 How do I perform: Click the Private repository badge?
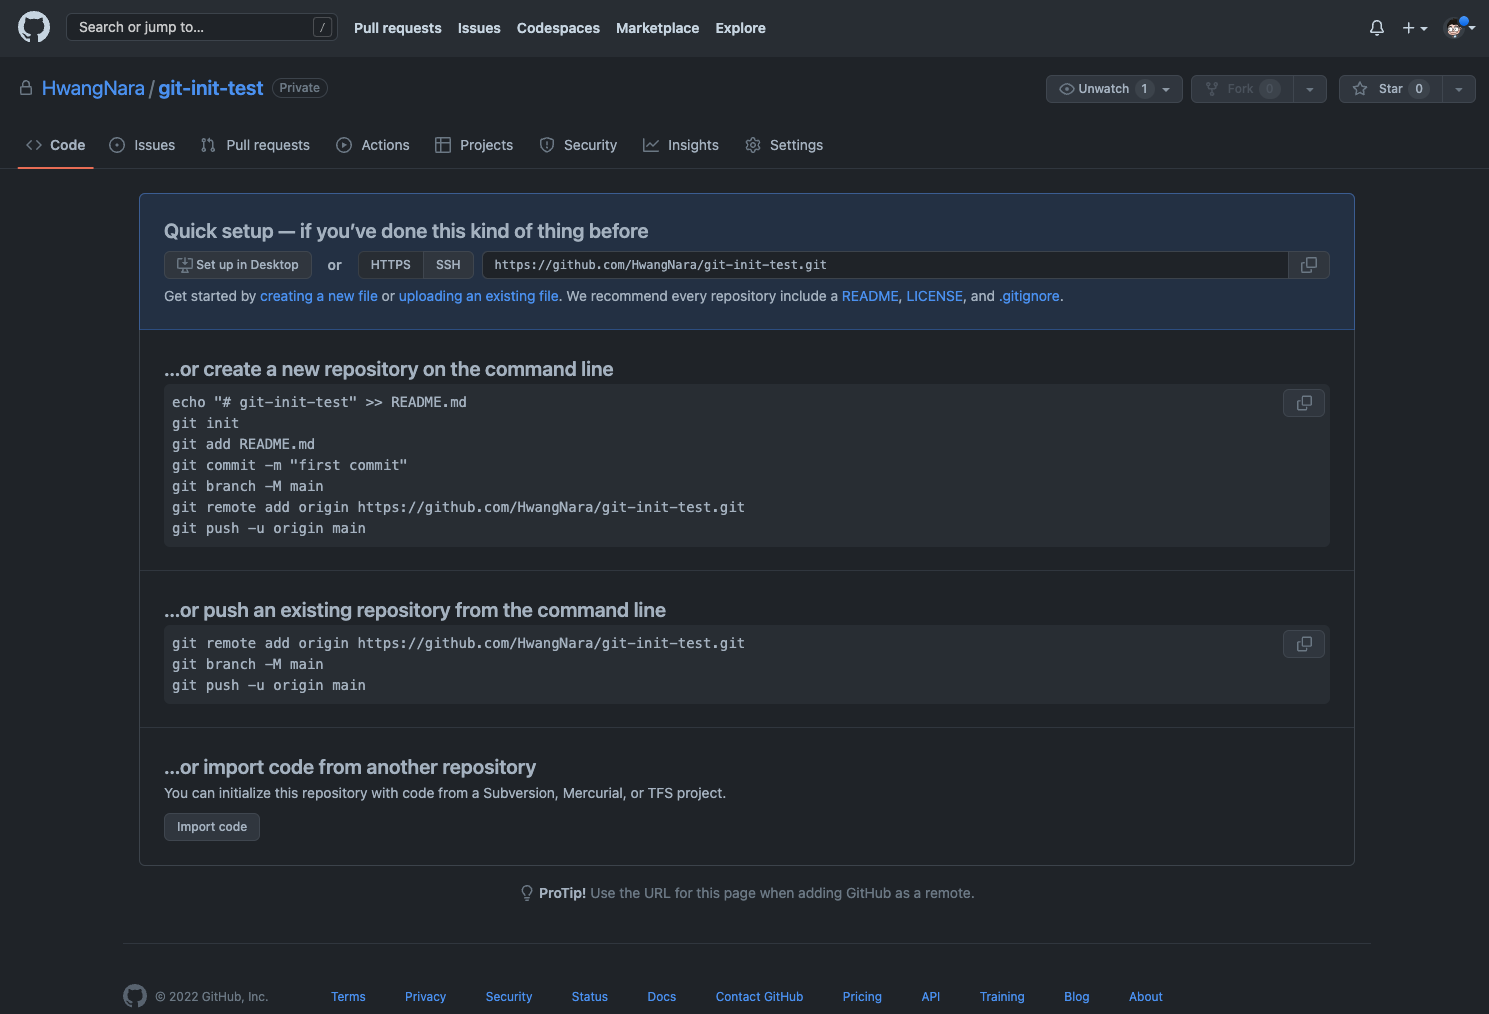[300, 88]
